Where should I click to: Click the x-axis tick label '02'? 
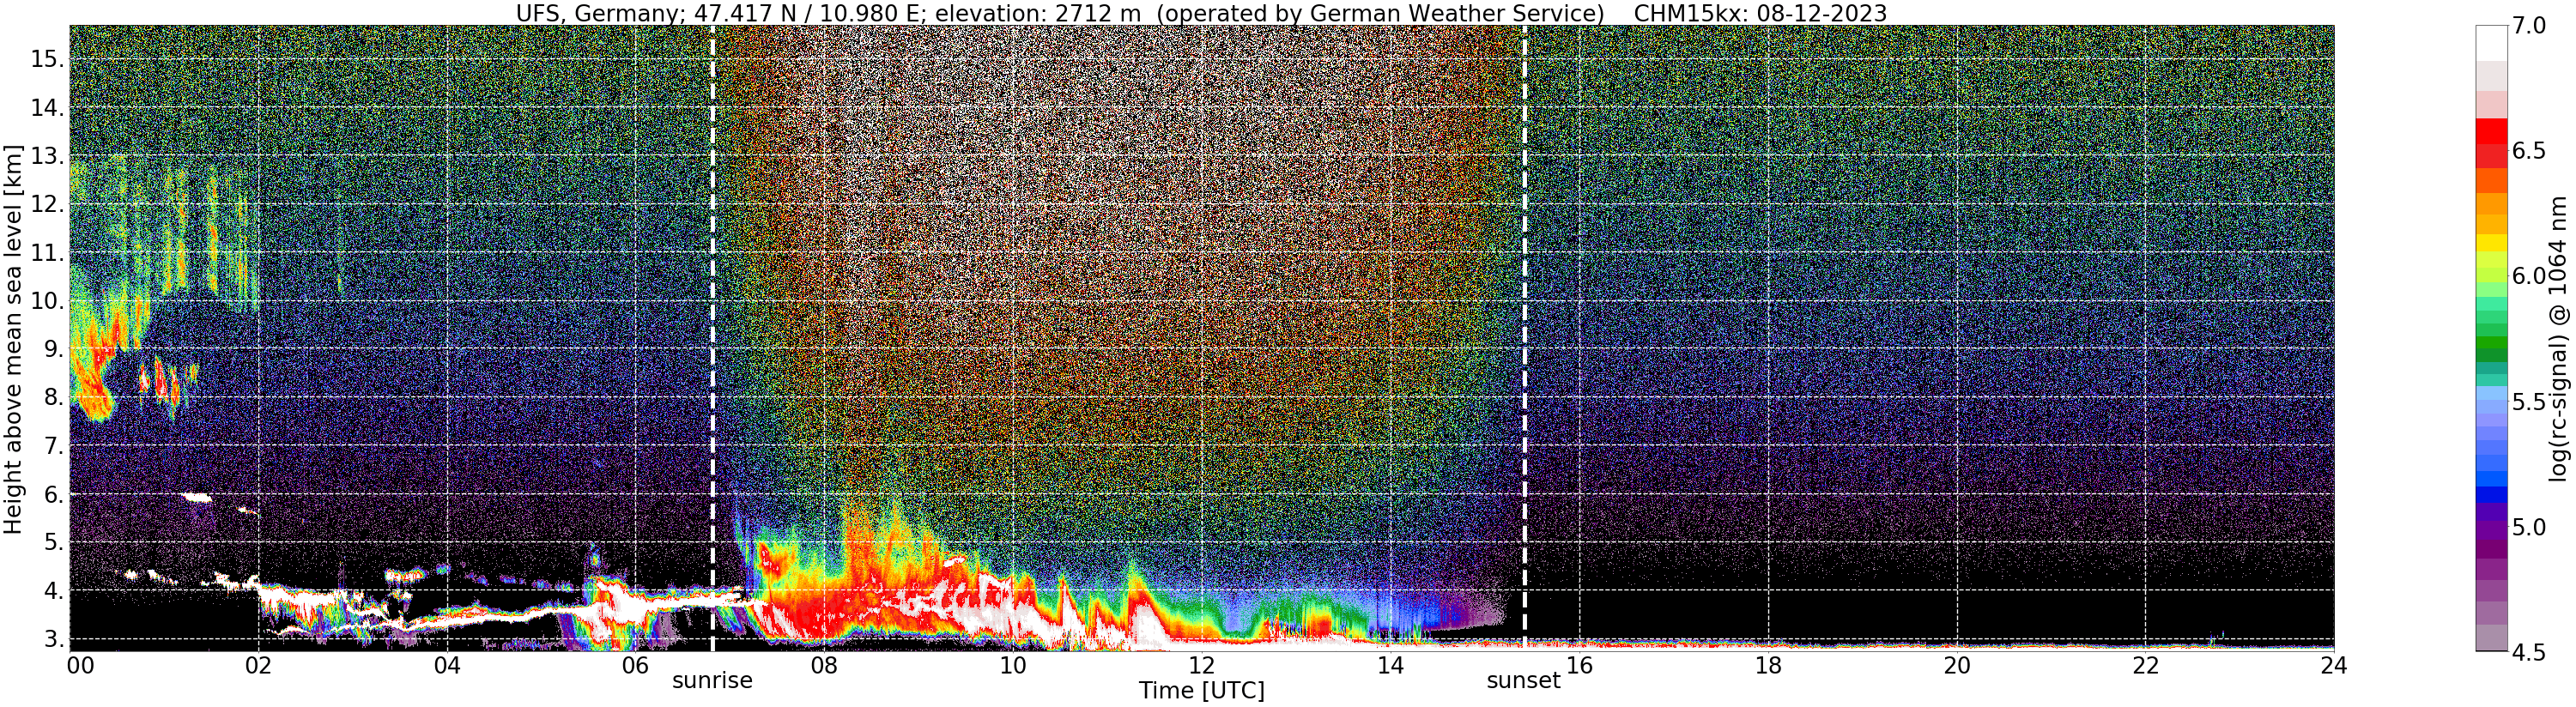(x=258, y=666)
